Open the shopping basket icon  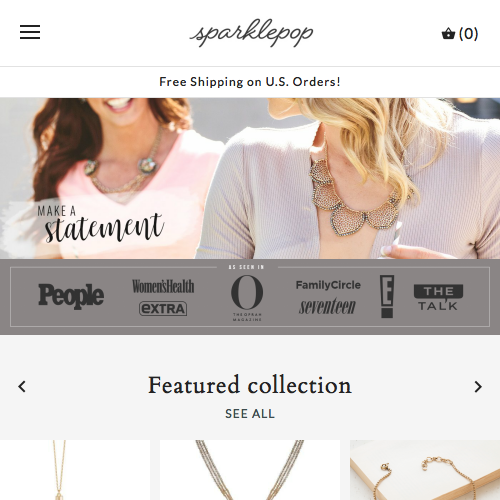pos(448,34)
